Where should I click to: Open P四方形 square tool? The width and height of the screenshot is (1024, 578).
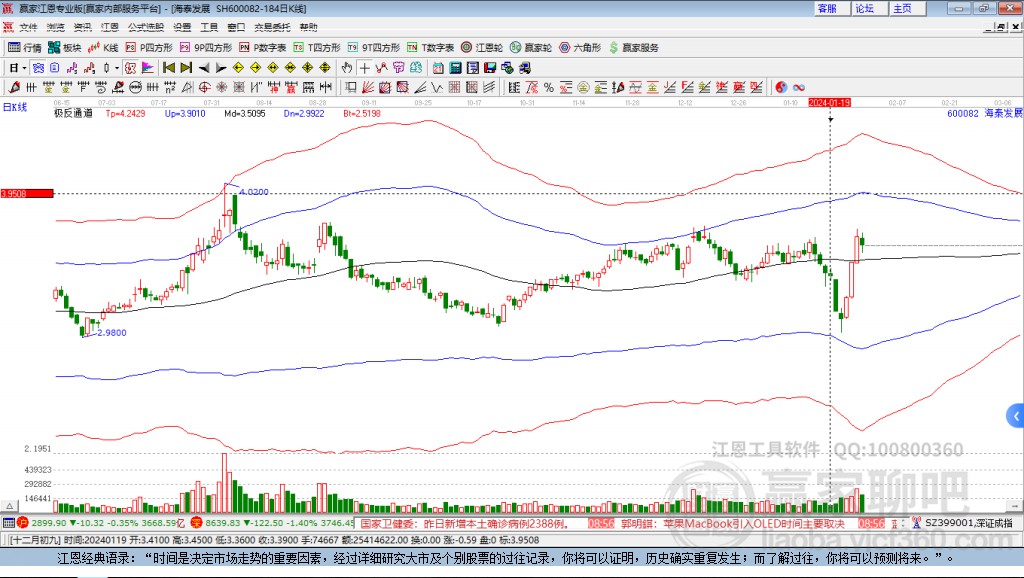(x=149, y=48)
